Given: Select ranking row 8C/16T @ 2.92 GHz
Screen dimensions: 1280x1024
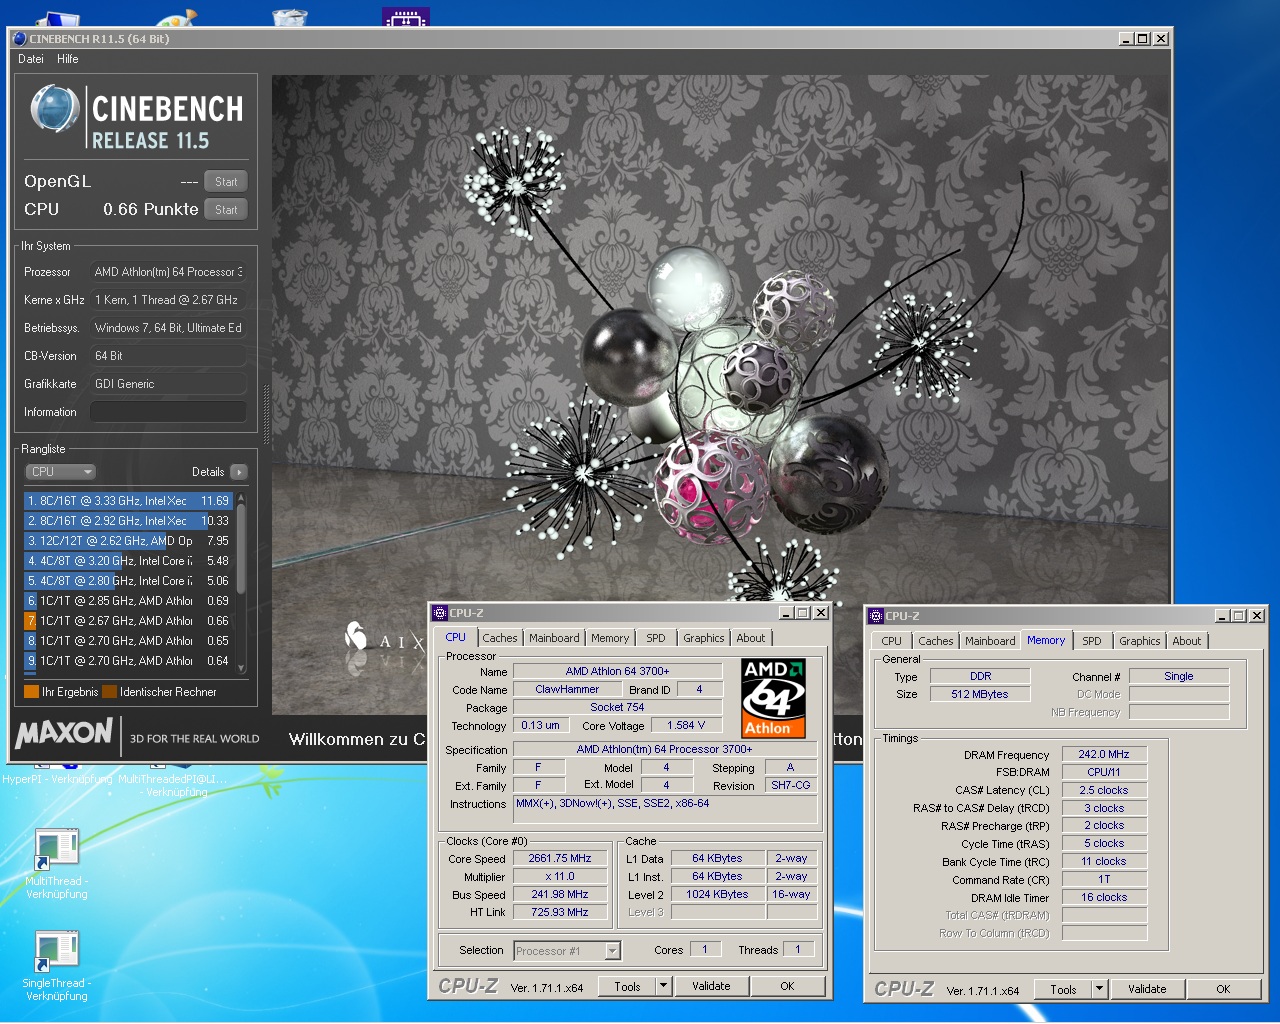Looking at the screenshot, I should (128, 521).
